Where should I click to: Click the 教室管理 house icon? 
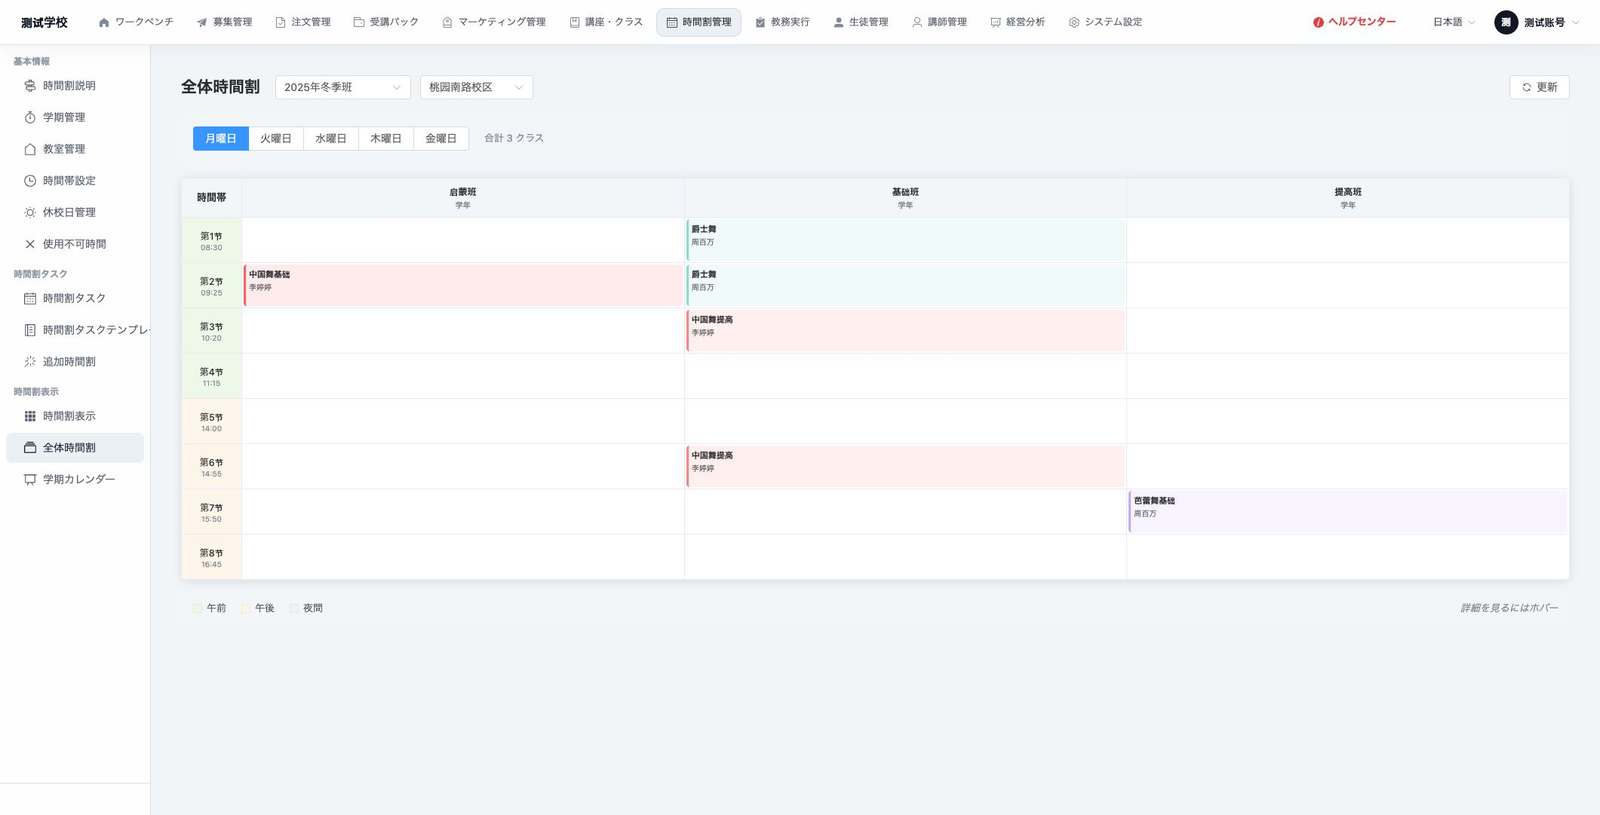(30, 149)
